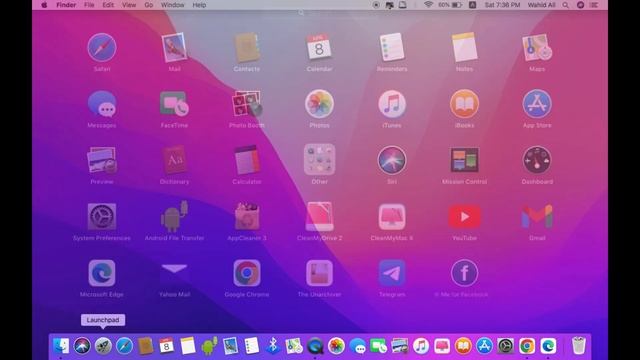Open the Yahoo Mail app

[x=174, y=269]
